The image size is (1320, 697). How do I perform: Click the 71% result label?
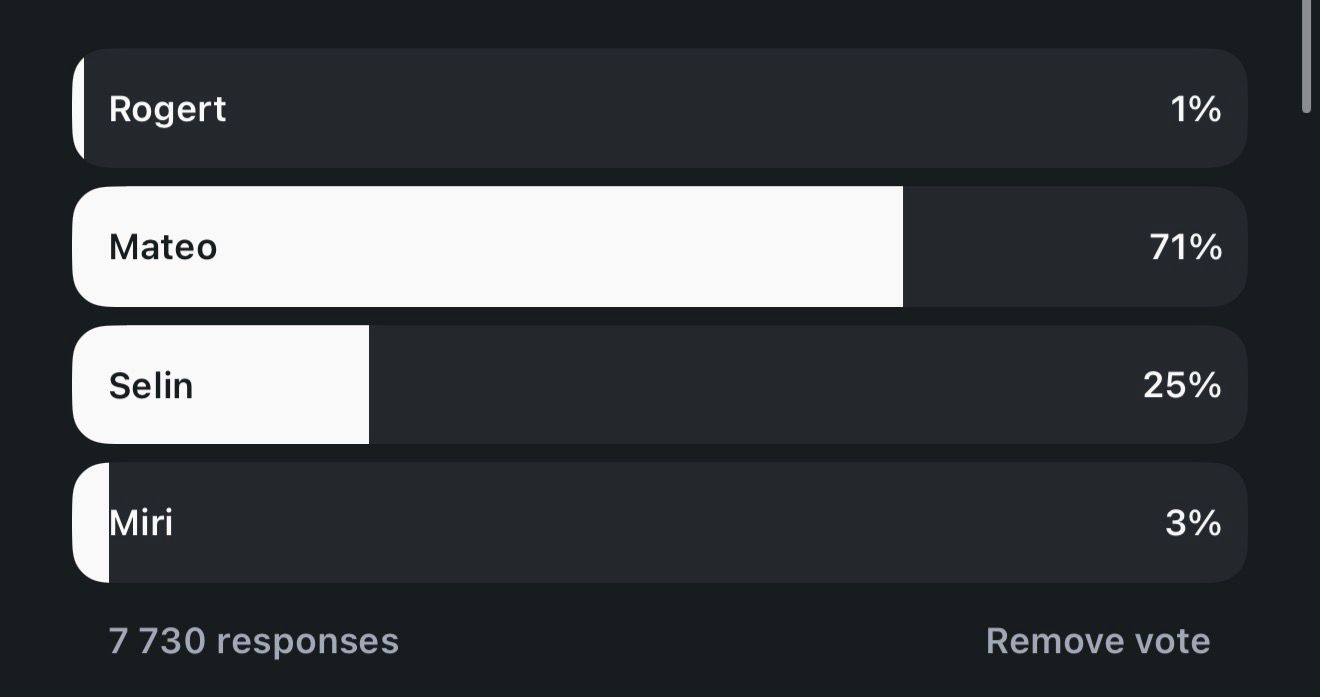click(x=1186, y=246)
